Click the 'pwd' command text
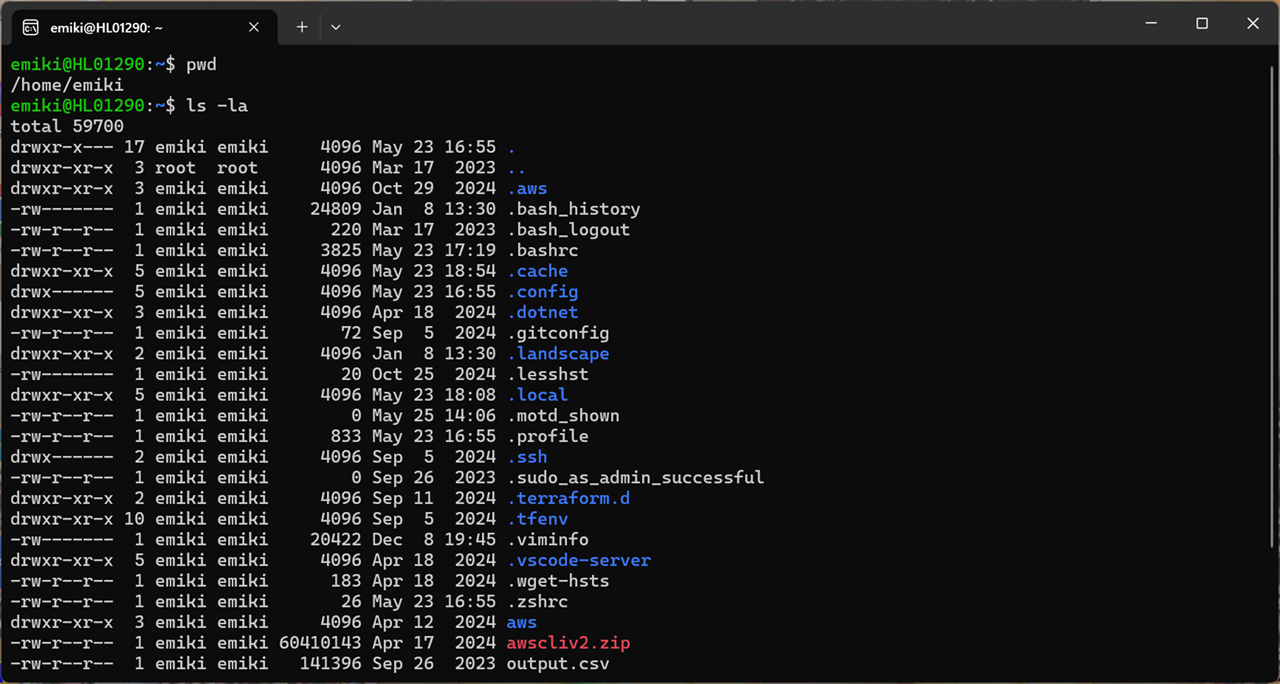The height and width of the screenshot is (684, 1280). tap(201, 65)
